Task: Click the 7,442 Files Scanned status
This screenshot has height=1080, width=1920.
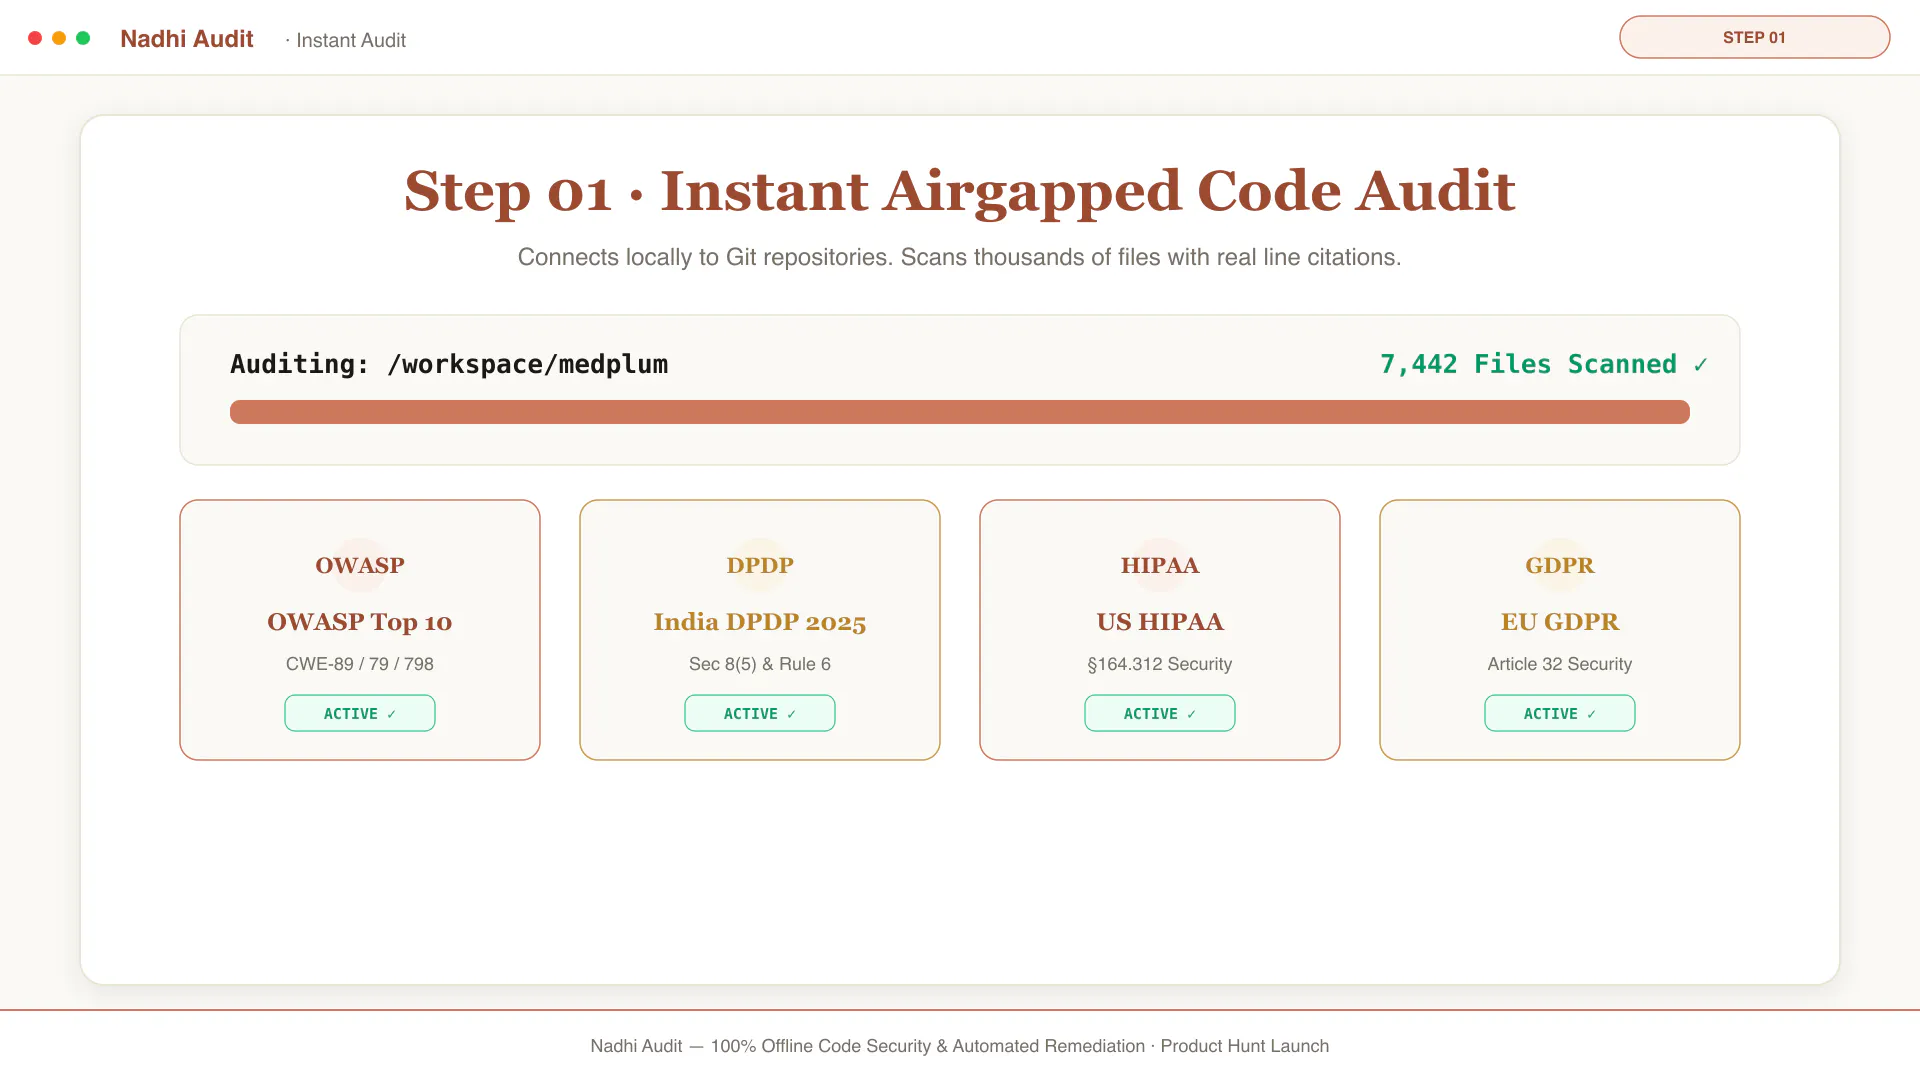Action: (x=1544, y=364)
